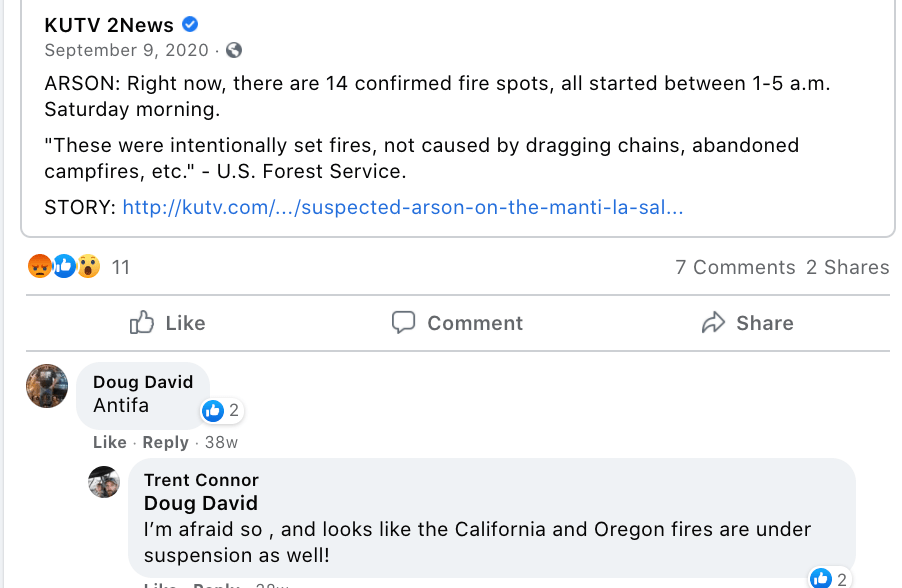Reply to Doug David's comment

(x=165, y=442)
